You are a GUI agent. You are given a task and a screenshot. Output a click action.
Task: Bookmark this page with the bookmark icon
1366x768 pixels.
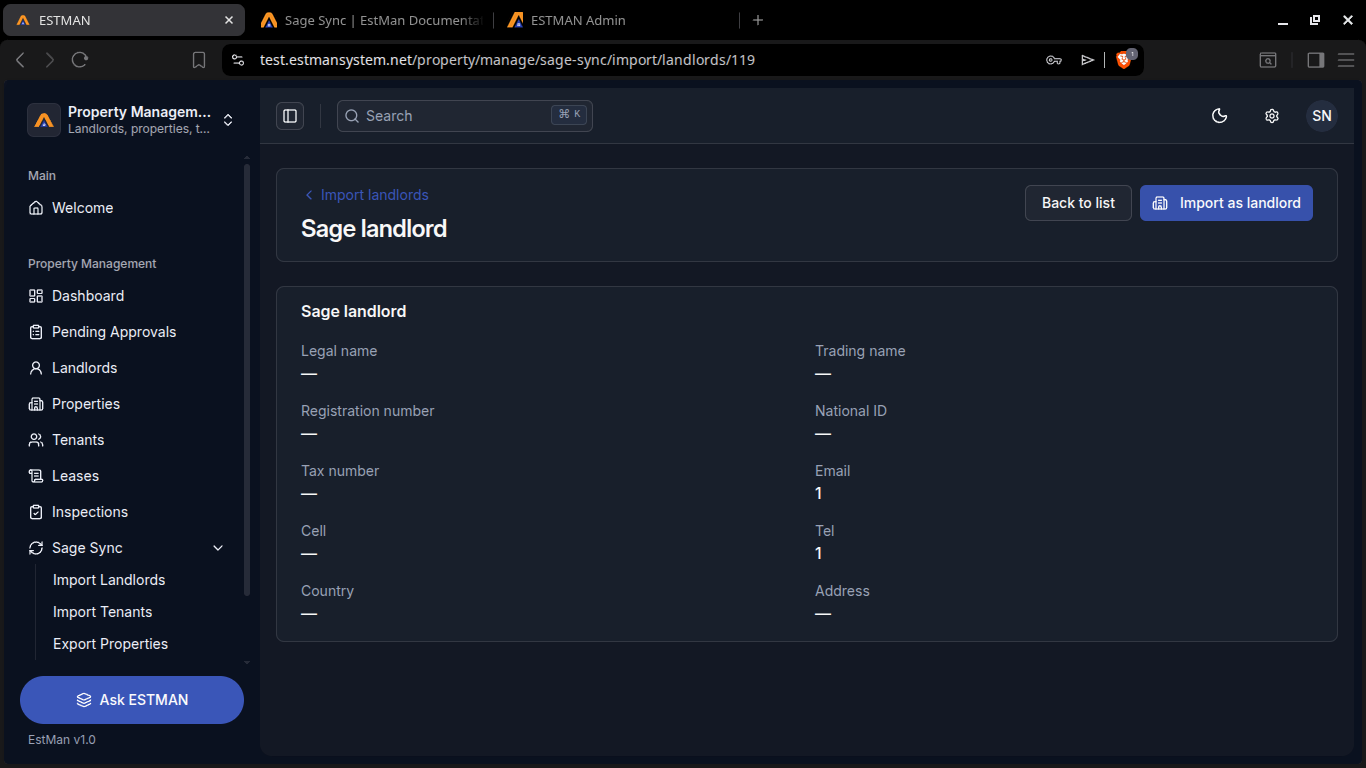coord(199,60)
